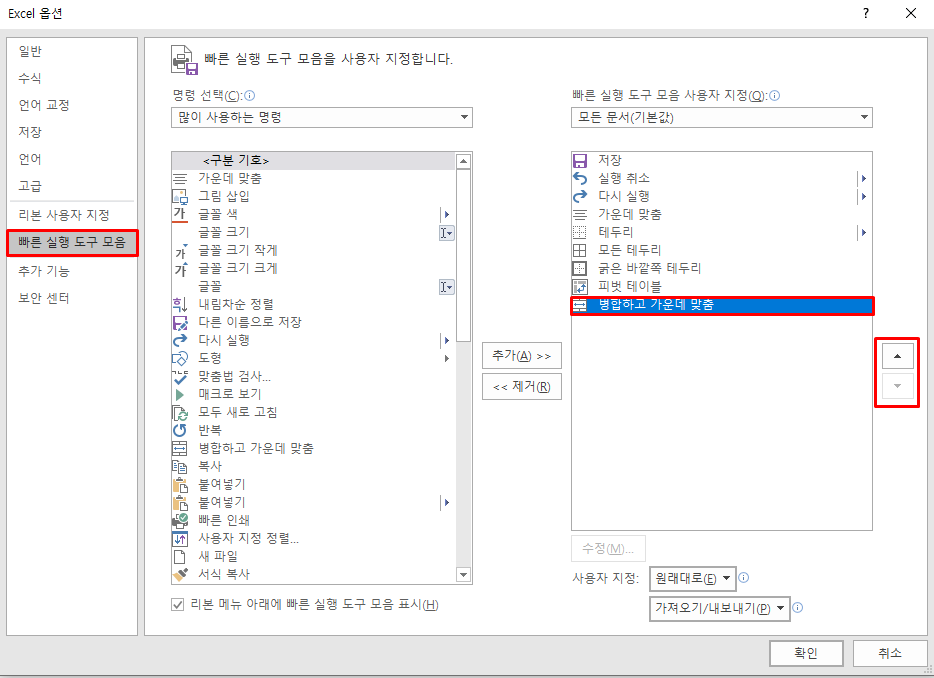The width and height of the screenshot is (934, 678).
Task: Open the 많이 사용하는 명령 dropdown
Action: 322,117
